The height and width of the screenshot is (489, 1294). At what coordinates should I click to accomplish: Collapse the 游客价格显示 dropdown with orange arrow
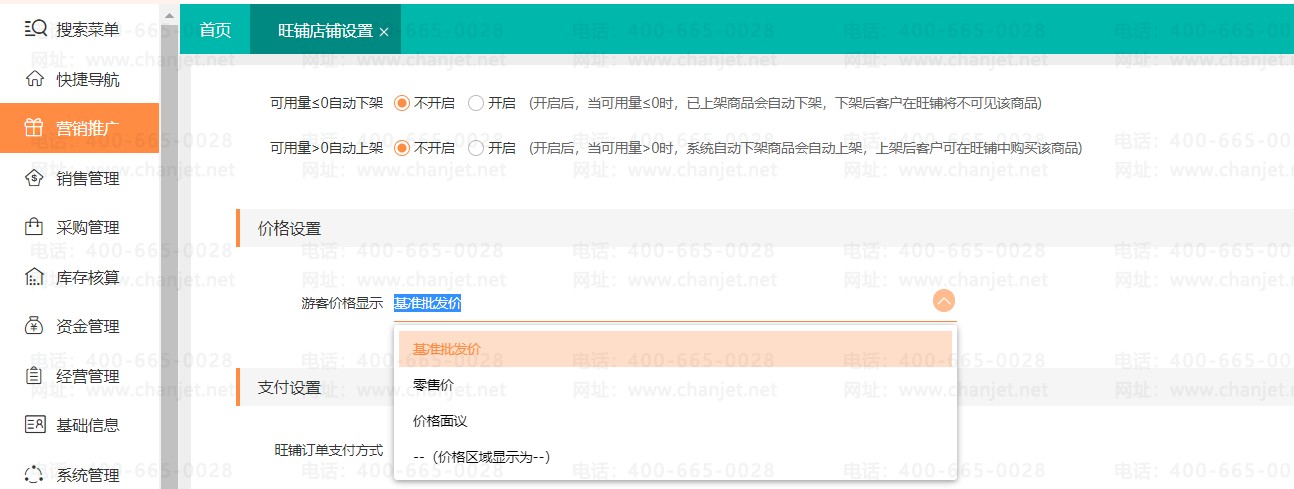point(944,301)
